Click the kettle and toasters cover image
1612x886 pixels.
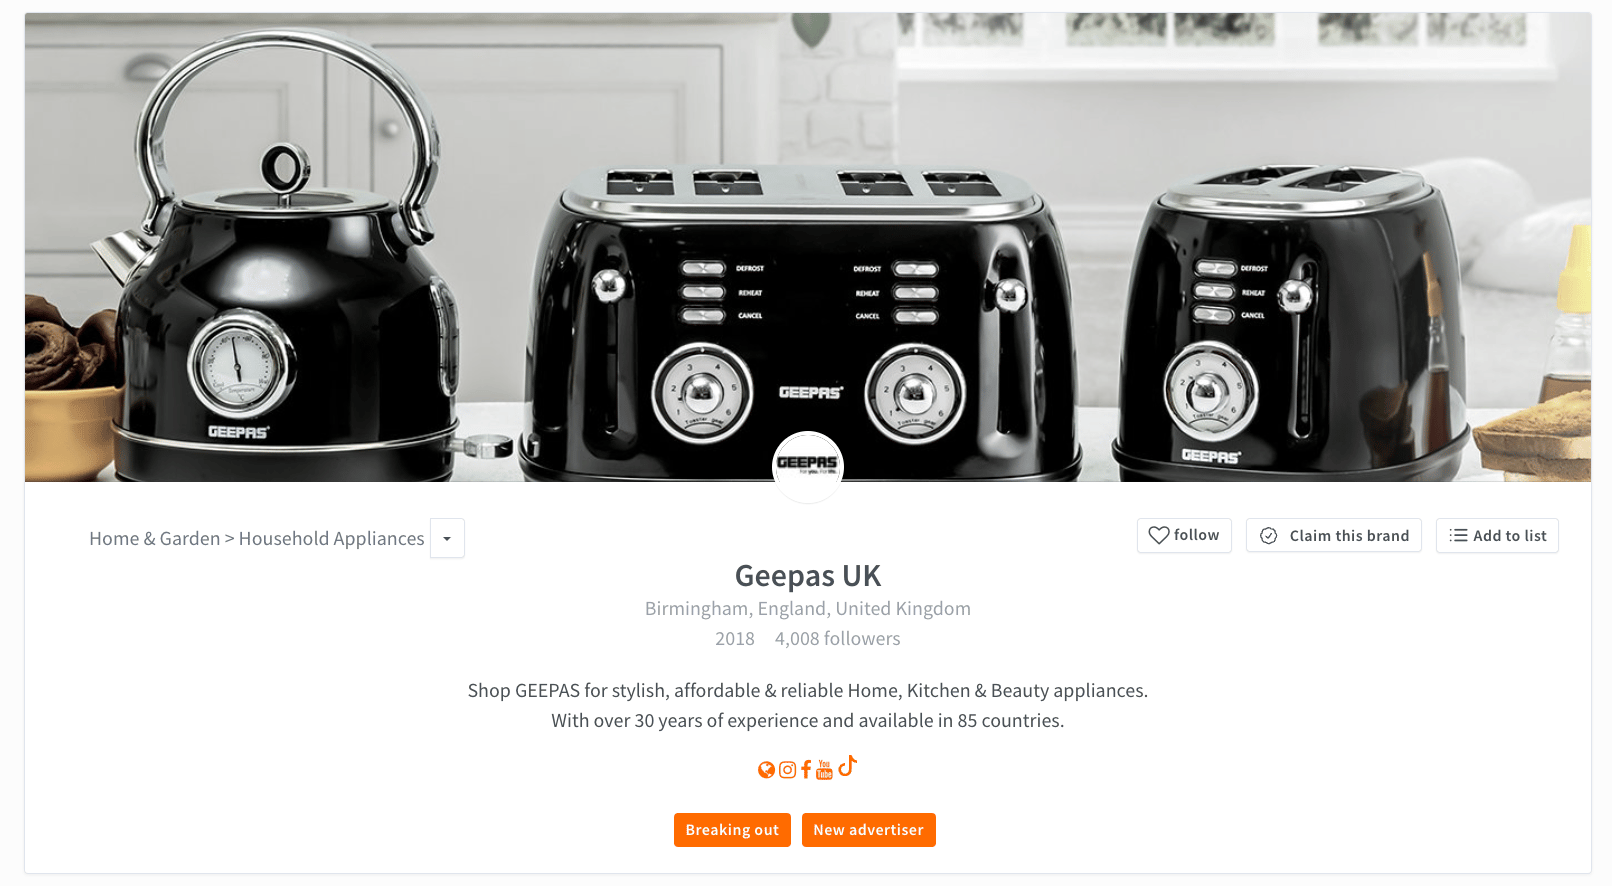coord(808,247)
